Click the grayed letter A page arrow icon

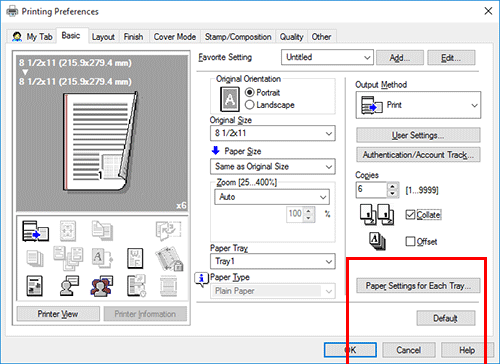pos(102,258)
